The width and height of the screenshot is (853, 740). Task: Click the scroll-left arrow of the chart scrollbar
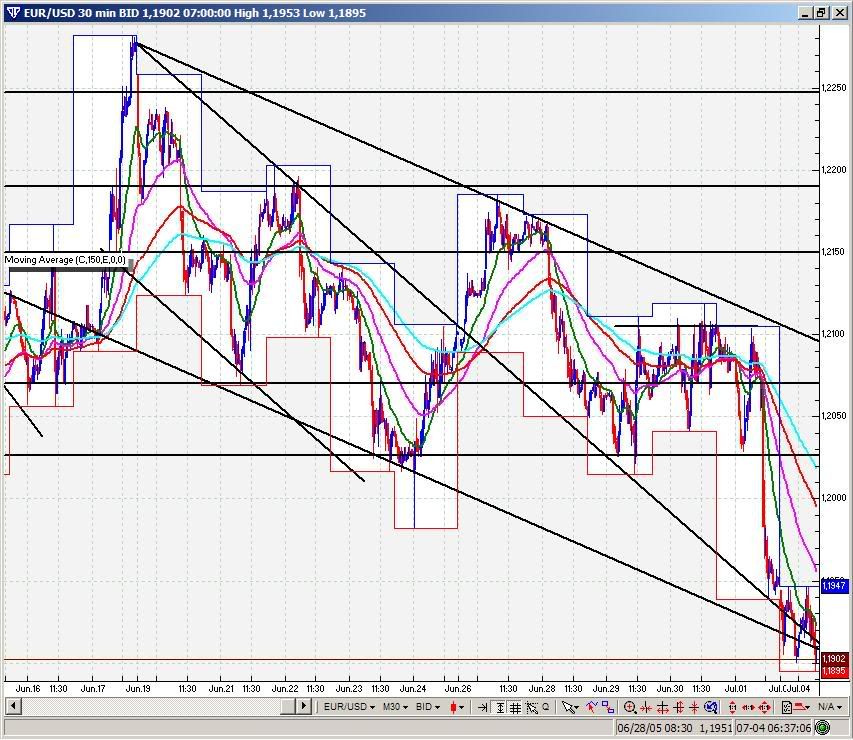coord(14,707)
